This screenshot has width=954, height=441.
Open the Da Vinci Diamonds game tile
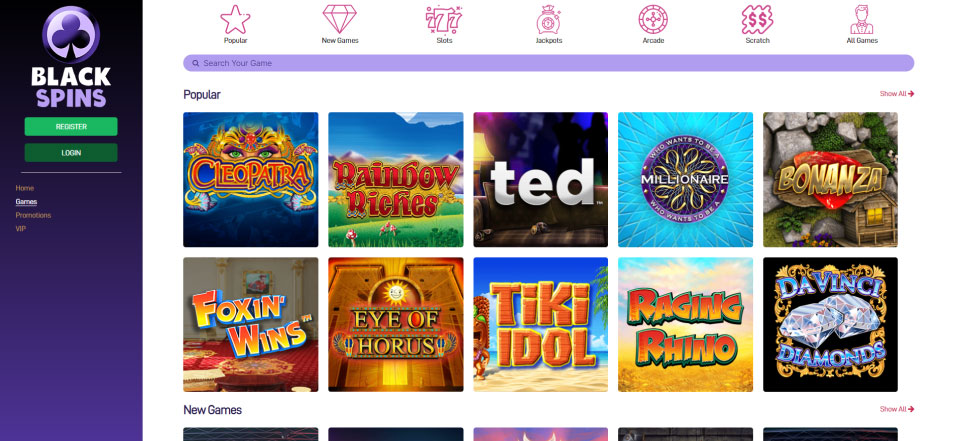(x=830, y=324)
